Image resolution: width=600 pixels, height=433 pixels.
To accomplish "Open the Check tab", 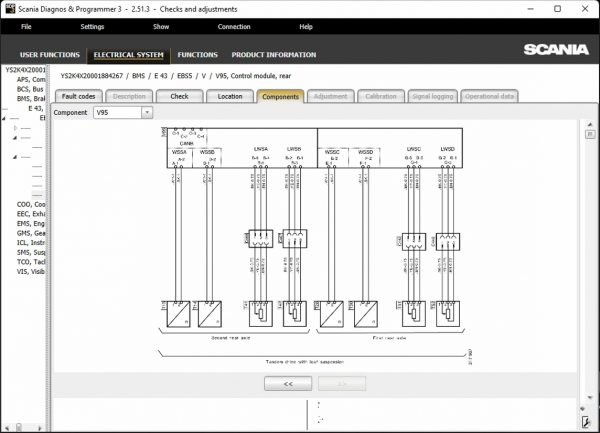I will pos(179,96).
